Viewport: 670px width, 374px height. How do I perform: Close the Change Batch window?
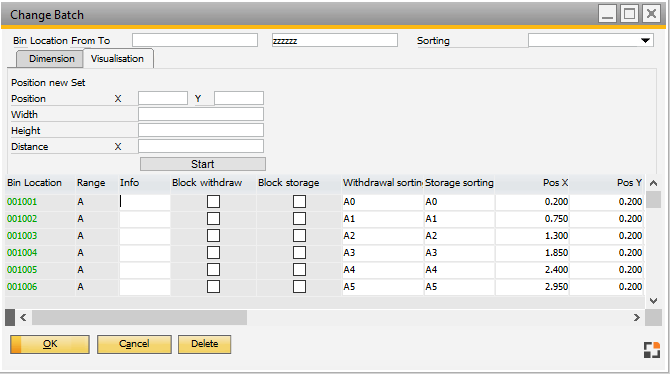[651, 14]
